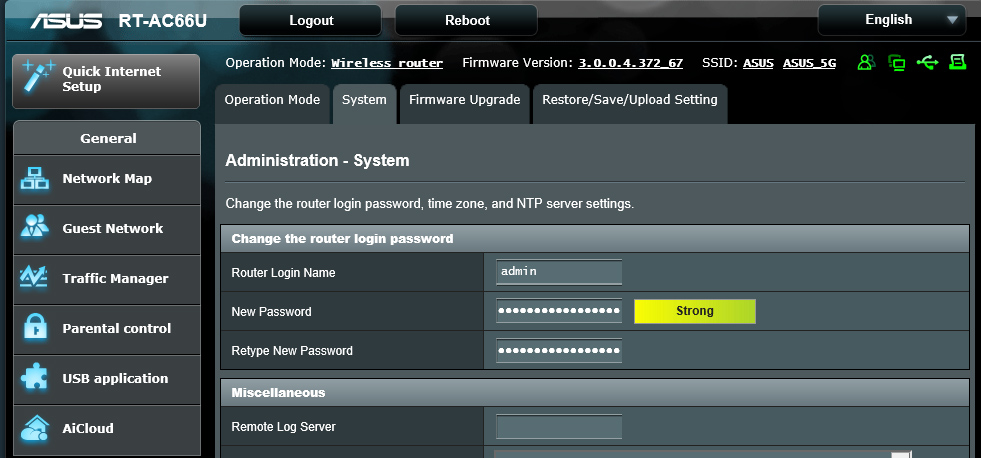The width and height of the screenshot is (981, 458).
Task: Go to Restore/Save/Upload Setting tab
Action: click(629, 100)
